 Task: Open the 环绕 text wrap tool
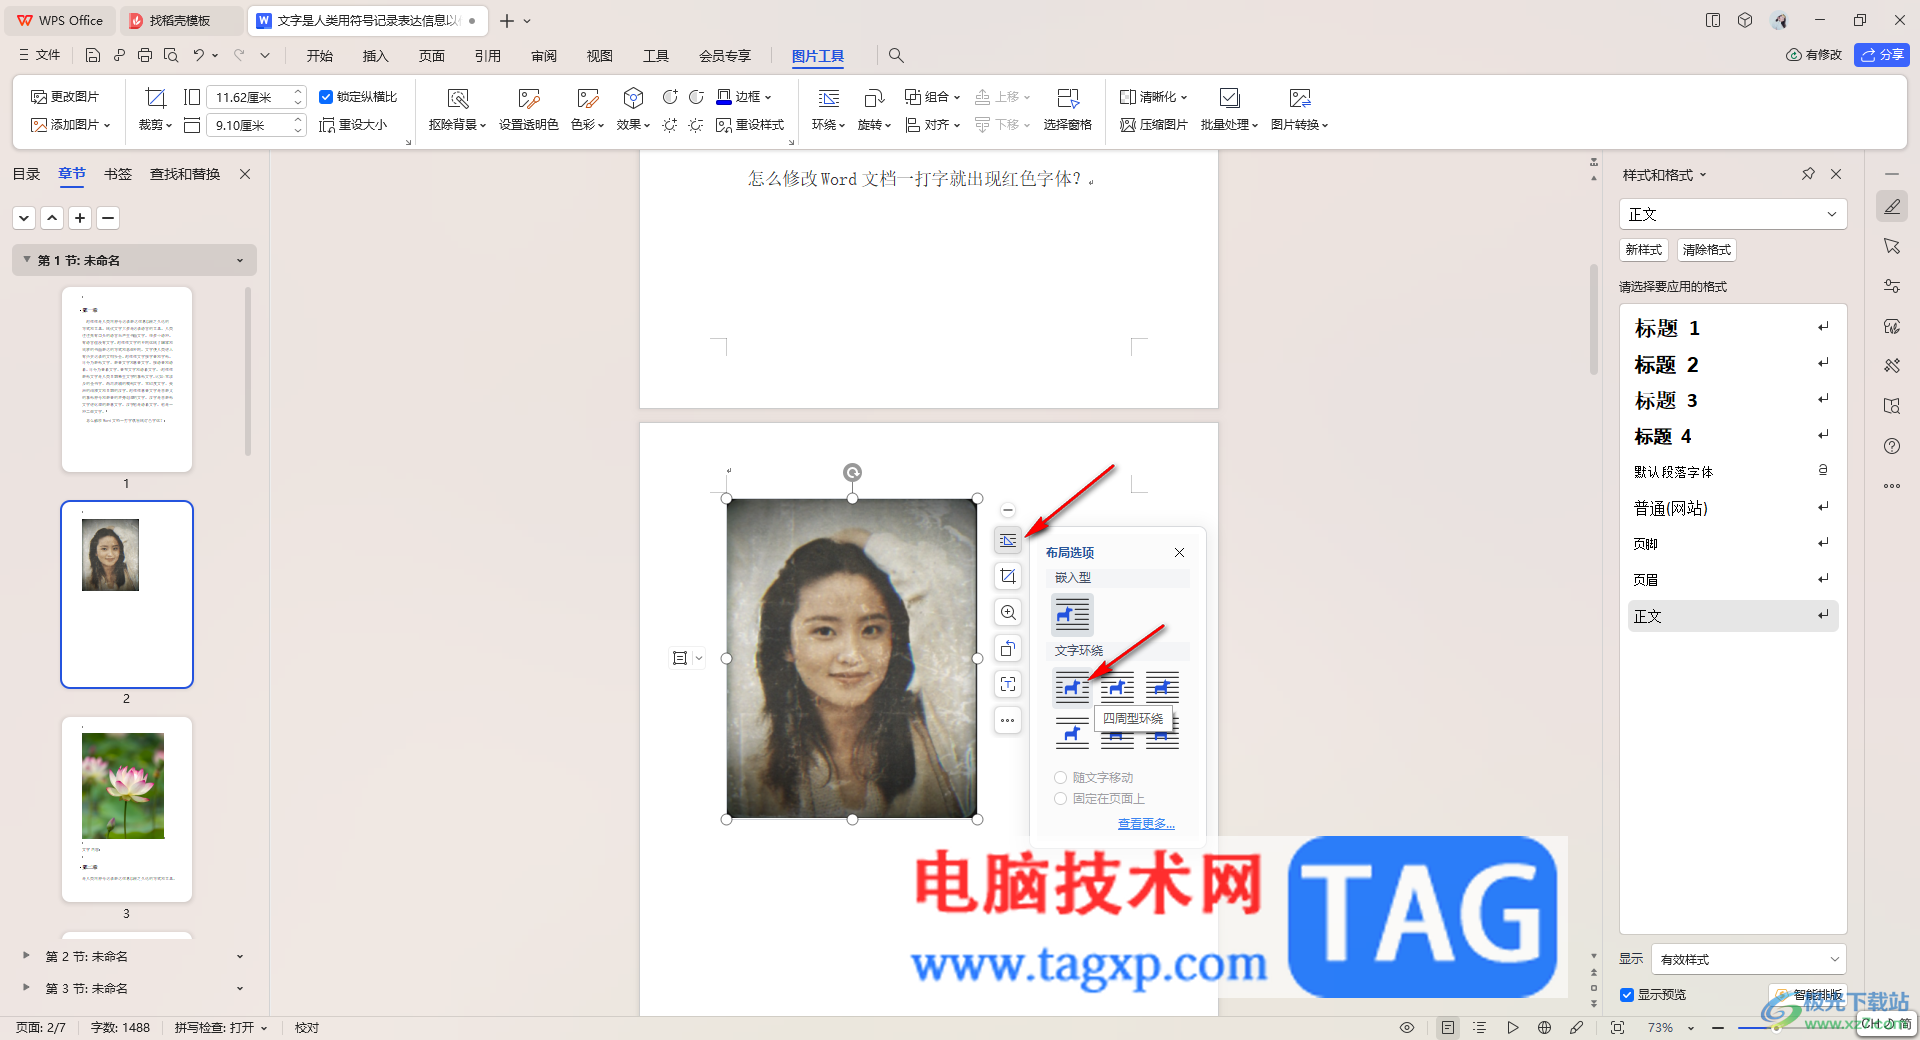point(828,109)
